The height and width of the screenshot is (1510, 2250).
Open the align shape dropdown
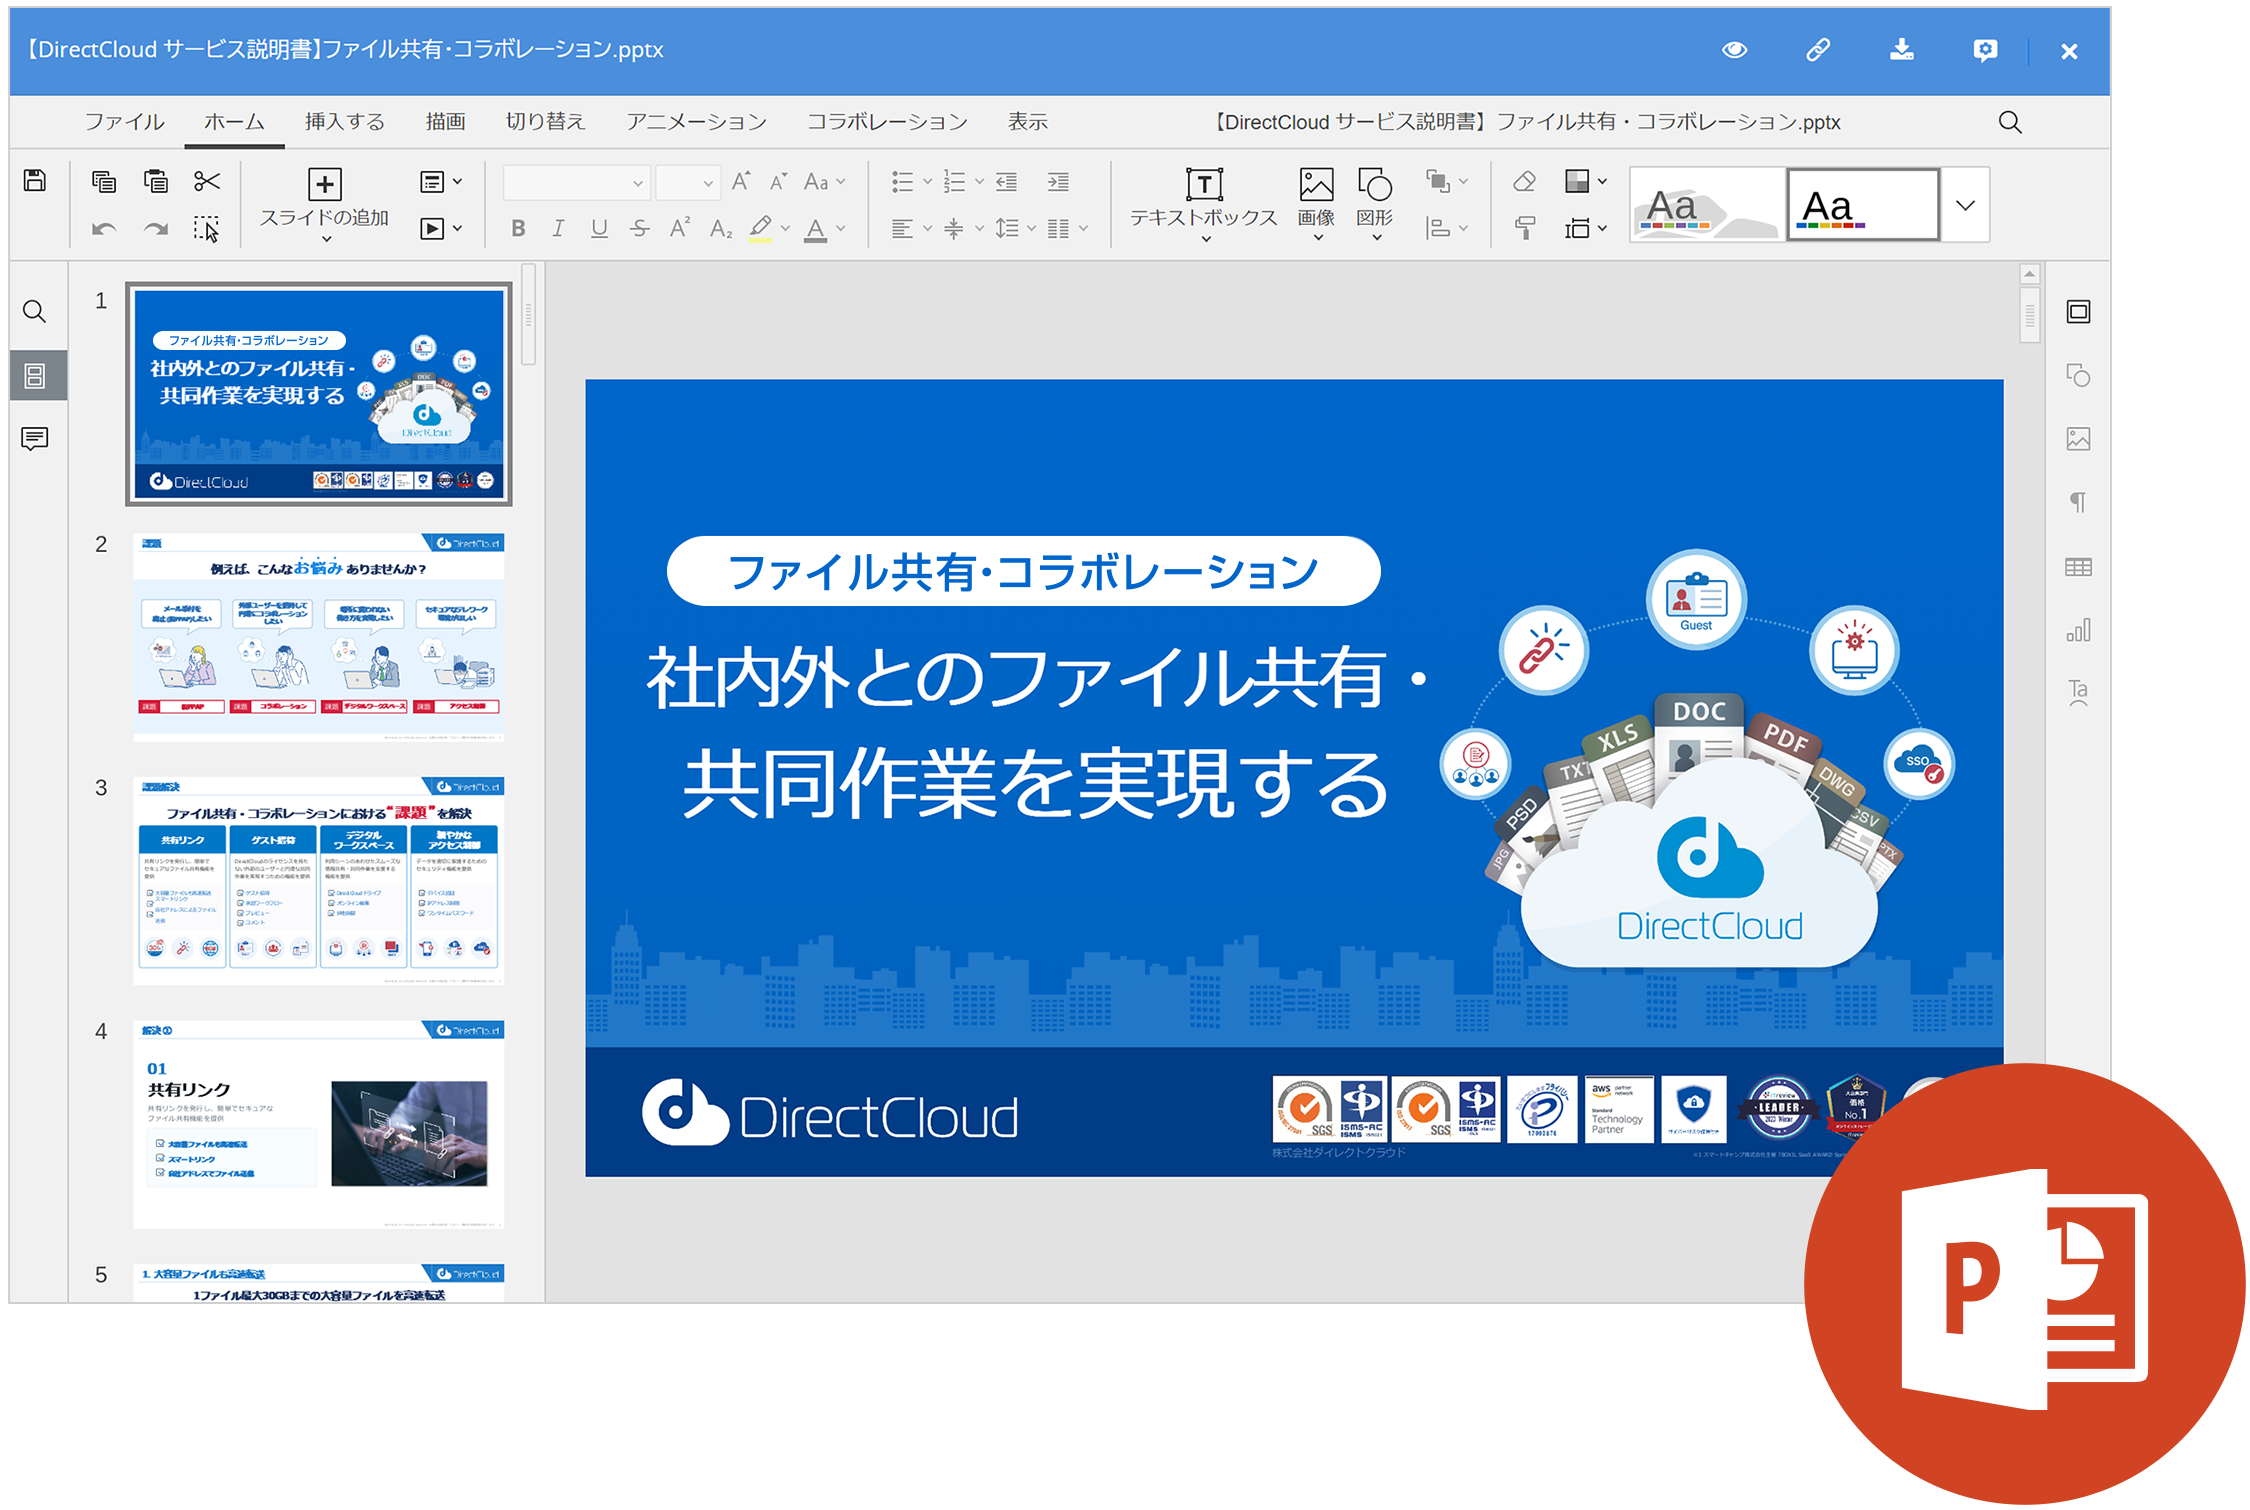point(1446,229)
